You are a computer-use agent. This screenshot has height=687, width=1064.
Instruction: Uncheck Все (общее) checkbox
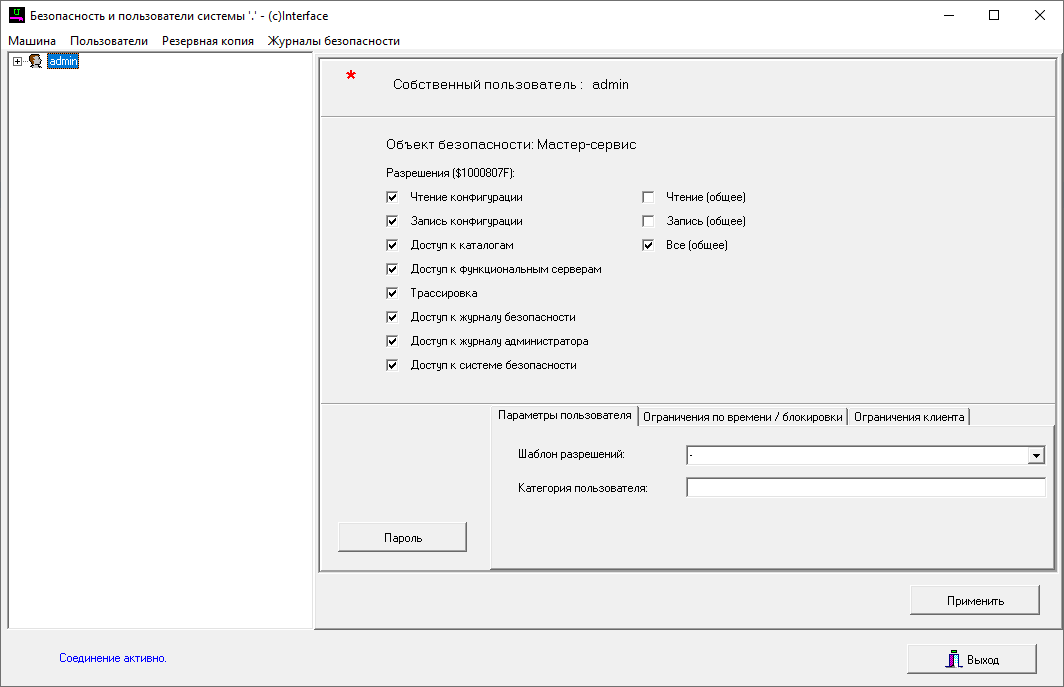[x=648, y=246]
